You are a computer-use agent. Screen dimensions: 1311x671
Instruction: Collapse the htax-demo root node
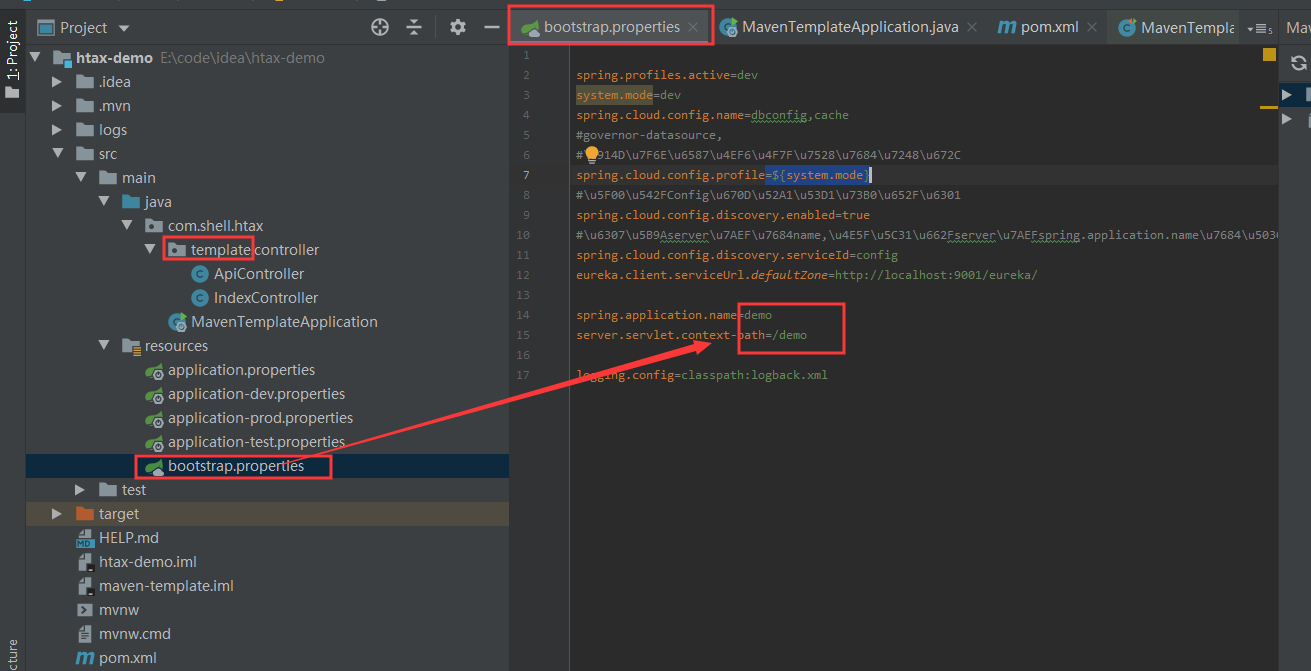point(36,58)
